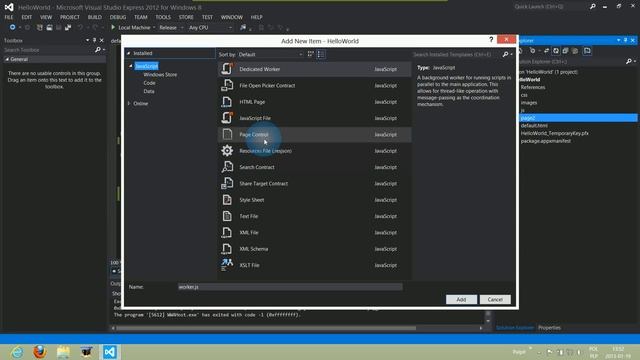
Task: Select the References node
Action: point(533,87)
